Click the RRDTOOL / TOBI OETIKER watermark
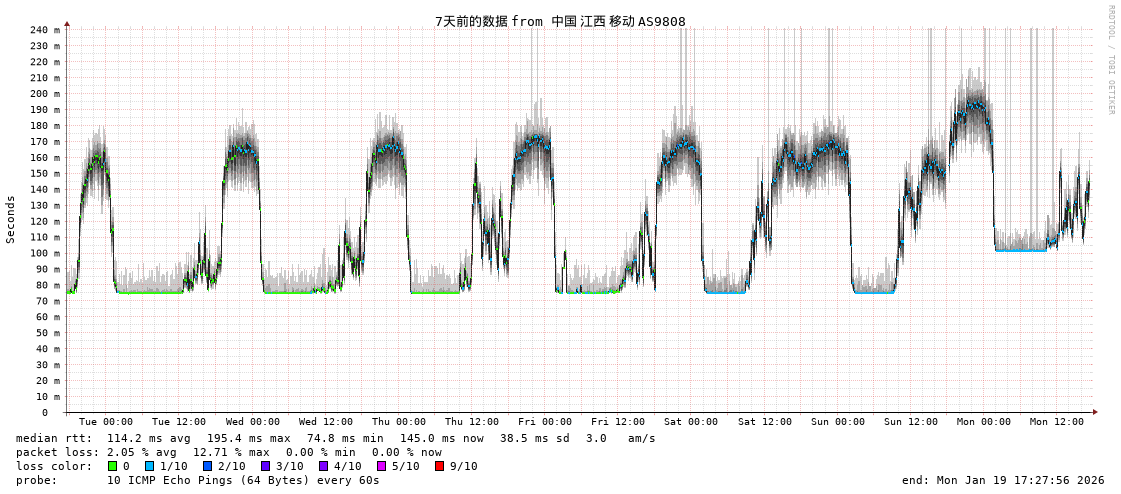 (1110, 60)
